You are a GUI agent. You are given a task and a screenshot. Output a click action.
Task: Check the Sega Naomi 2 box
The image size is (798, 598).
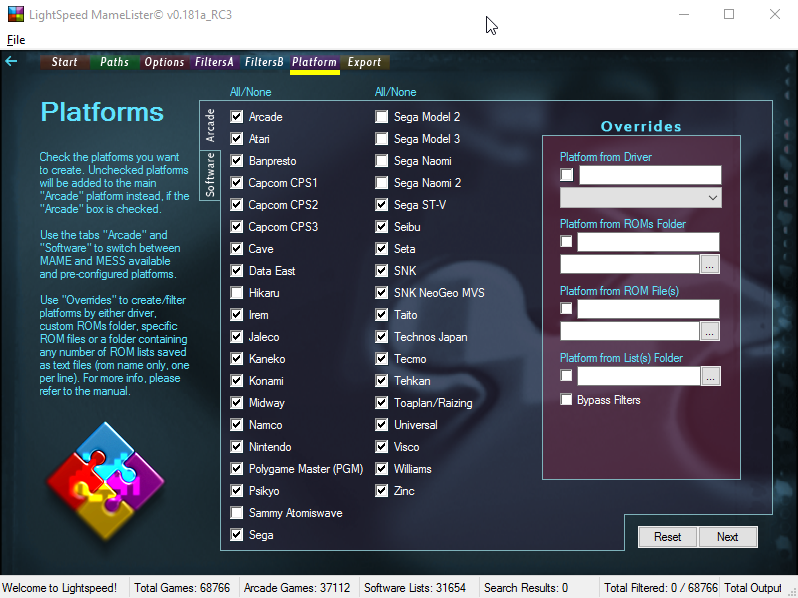pyautogui.click(x=382, y=182)
